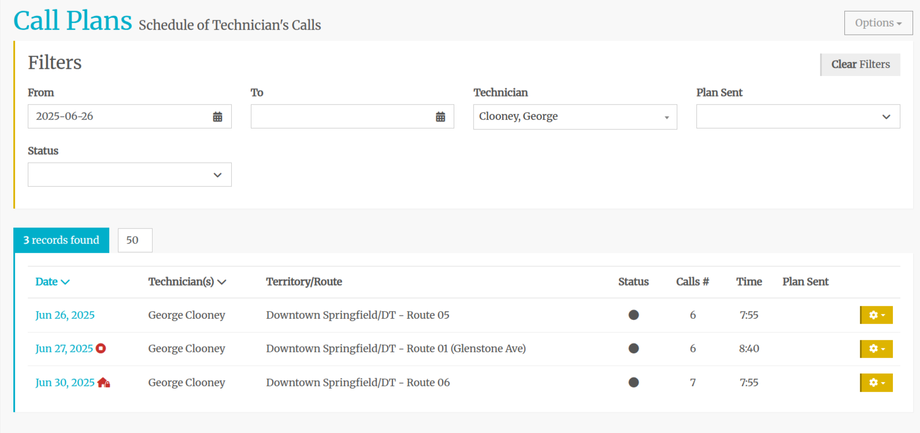Click the From date field with 2025-06-26
The height and width of the screenshot is (433, 920).
118,117
